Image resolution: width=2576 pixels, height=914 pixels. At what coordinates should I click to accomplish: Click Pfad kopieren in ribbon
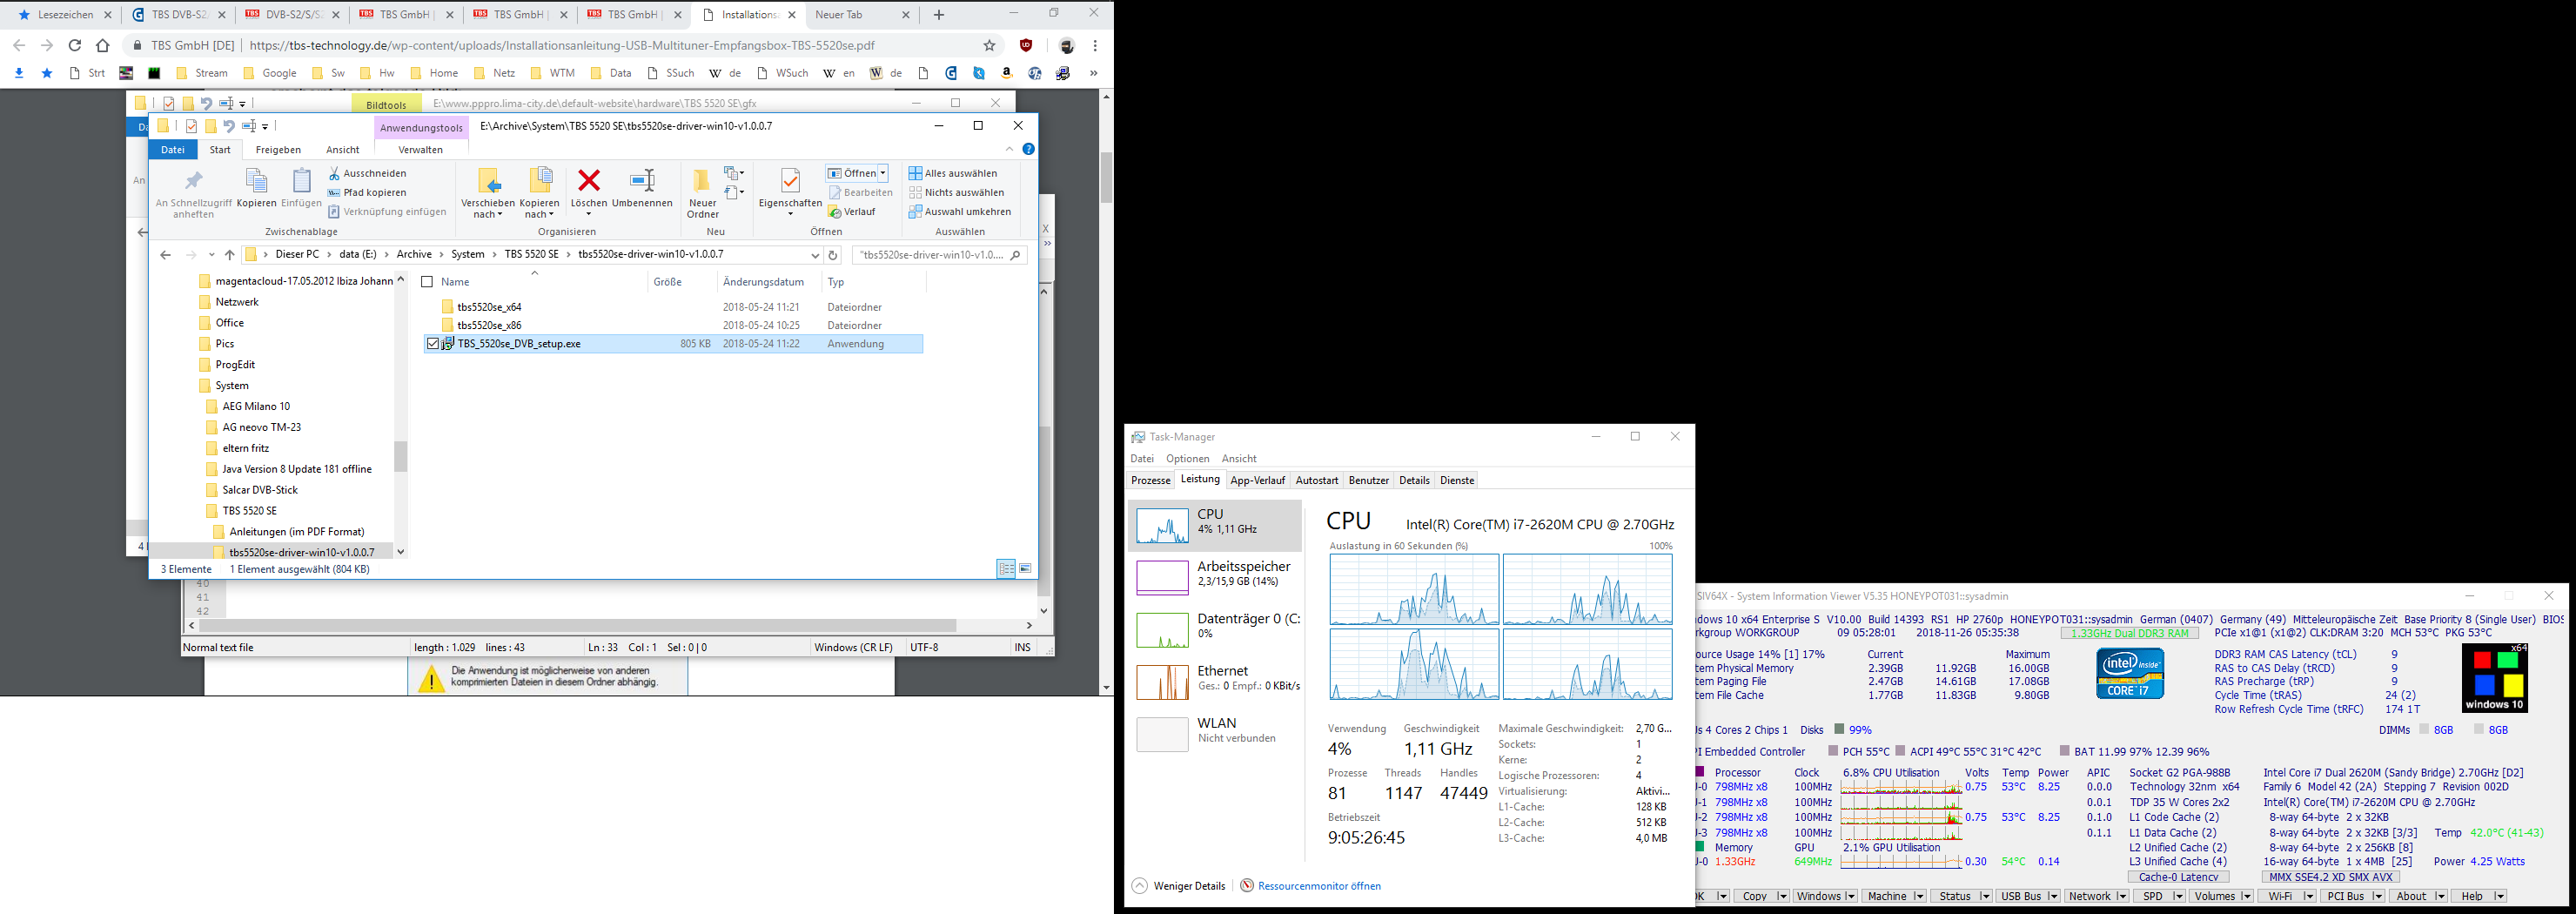(x=367, y=192)
